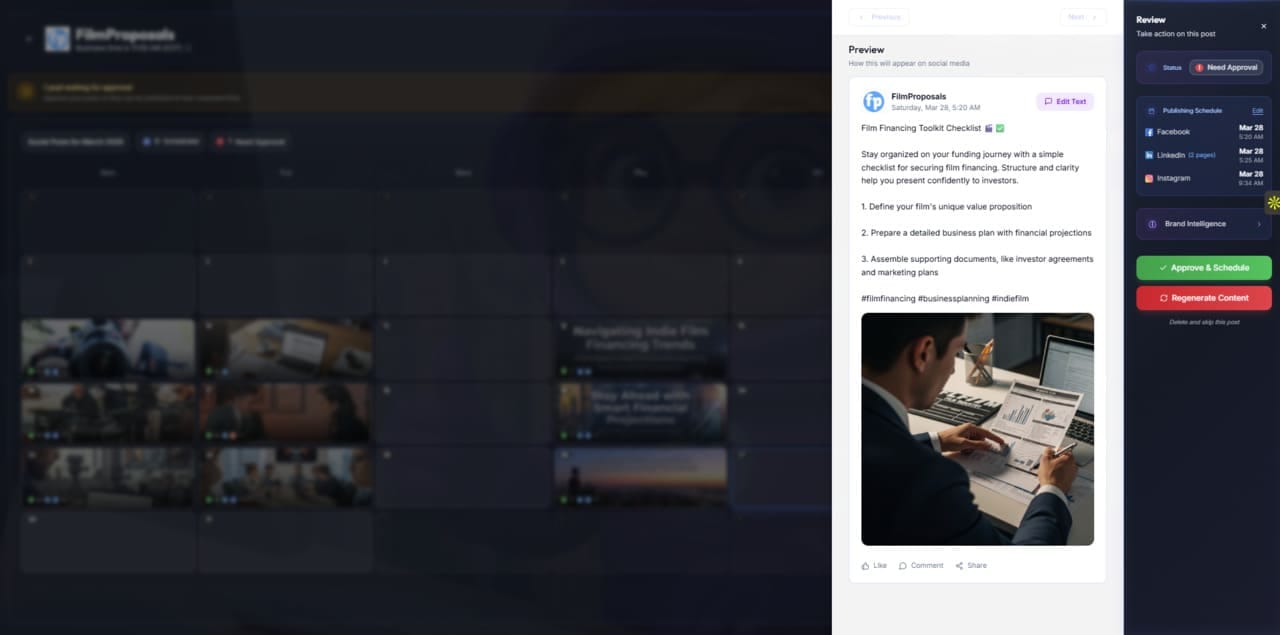Close the Review panel
The height and width of the screenshot is (635, 1280).
tap(1263, 26)
